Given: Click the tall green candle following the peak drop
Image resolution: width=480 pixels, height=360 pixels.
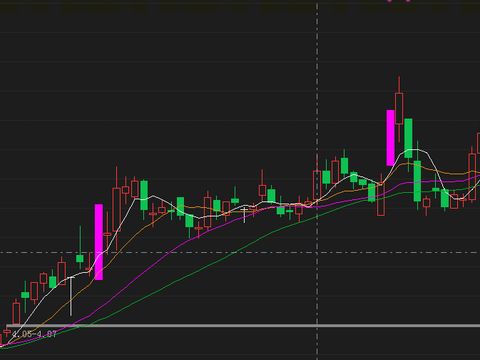Looking at the screenshot, I should [x=417, y=181].
